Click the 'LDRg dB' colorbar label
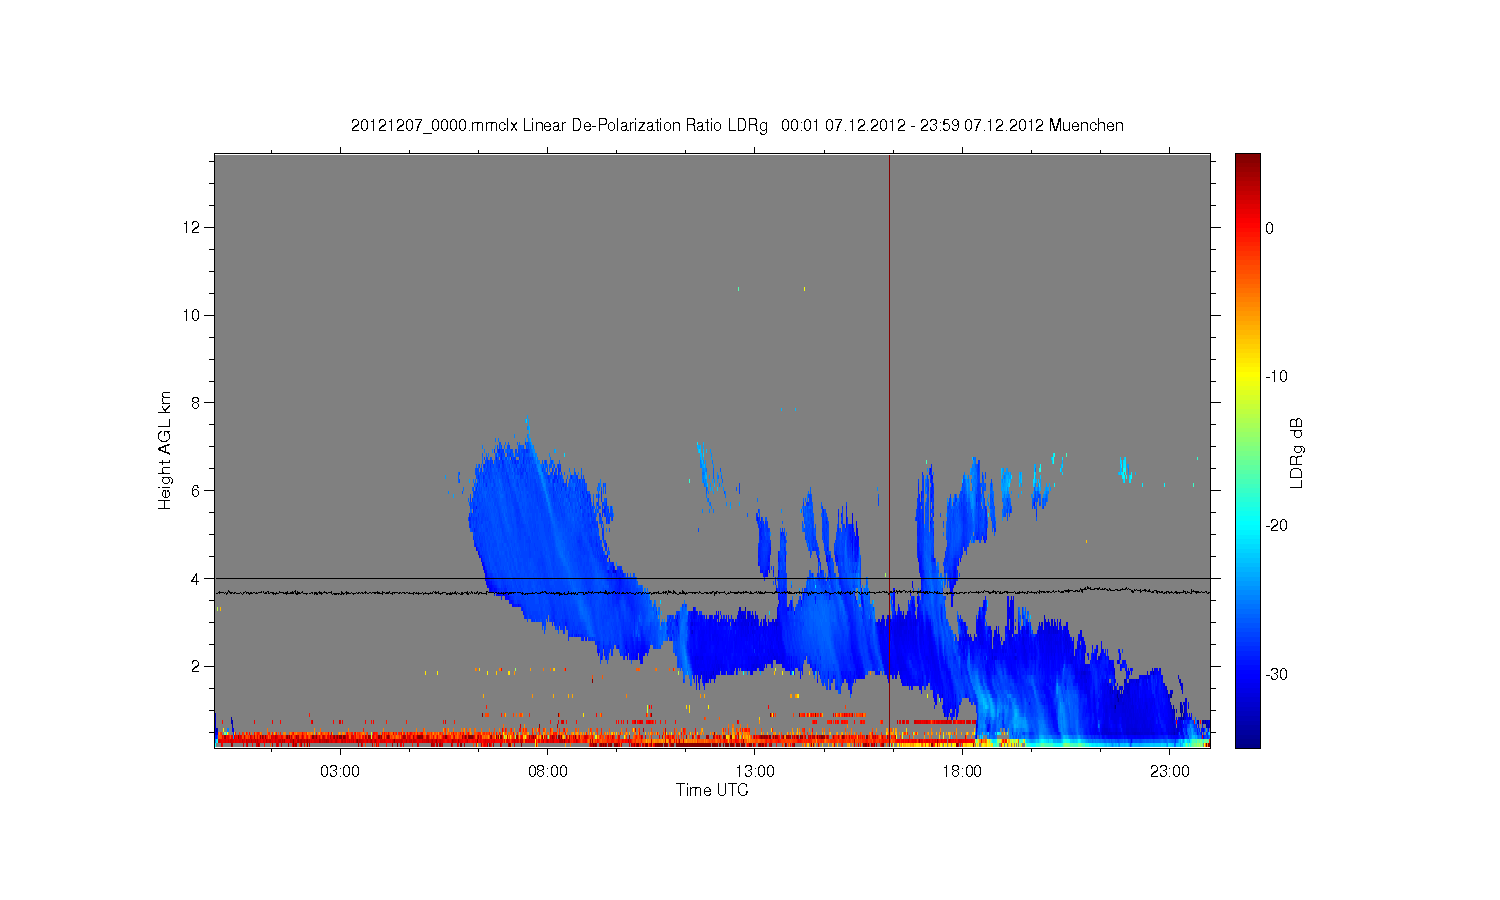The image size is (1500, 900). [x=1297, y=452]
